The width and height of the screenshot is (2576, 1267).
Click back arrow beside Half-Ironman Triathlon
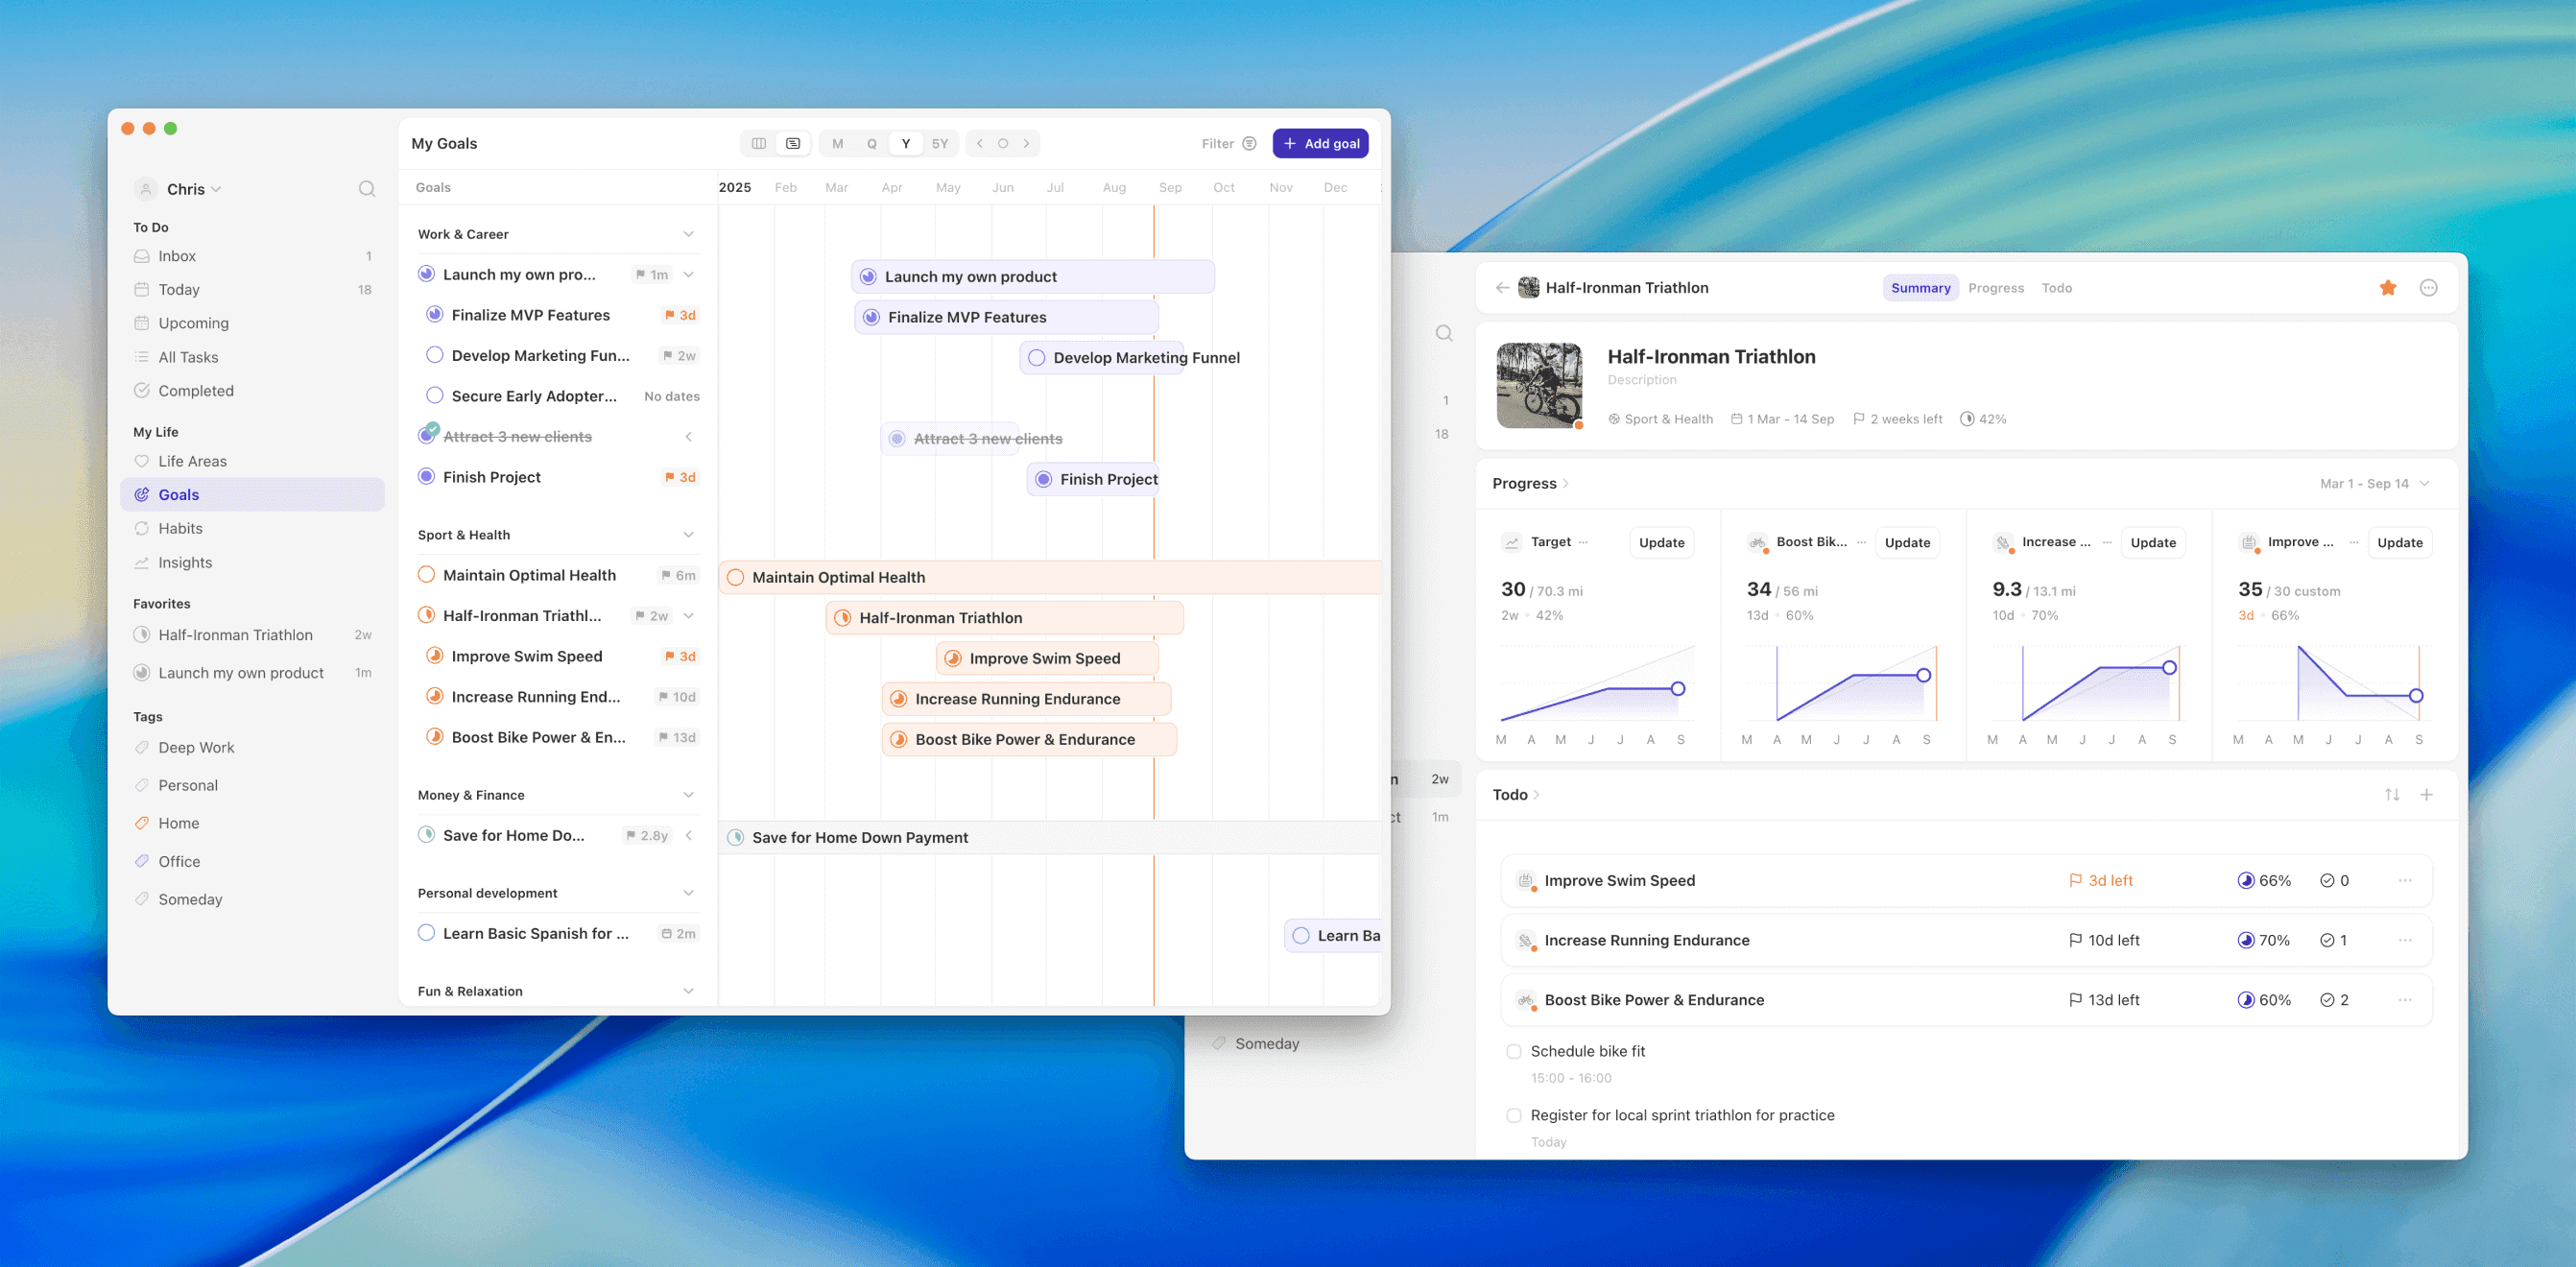1502,288
